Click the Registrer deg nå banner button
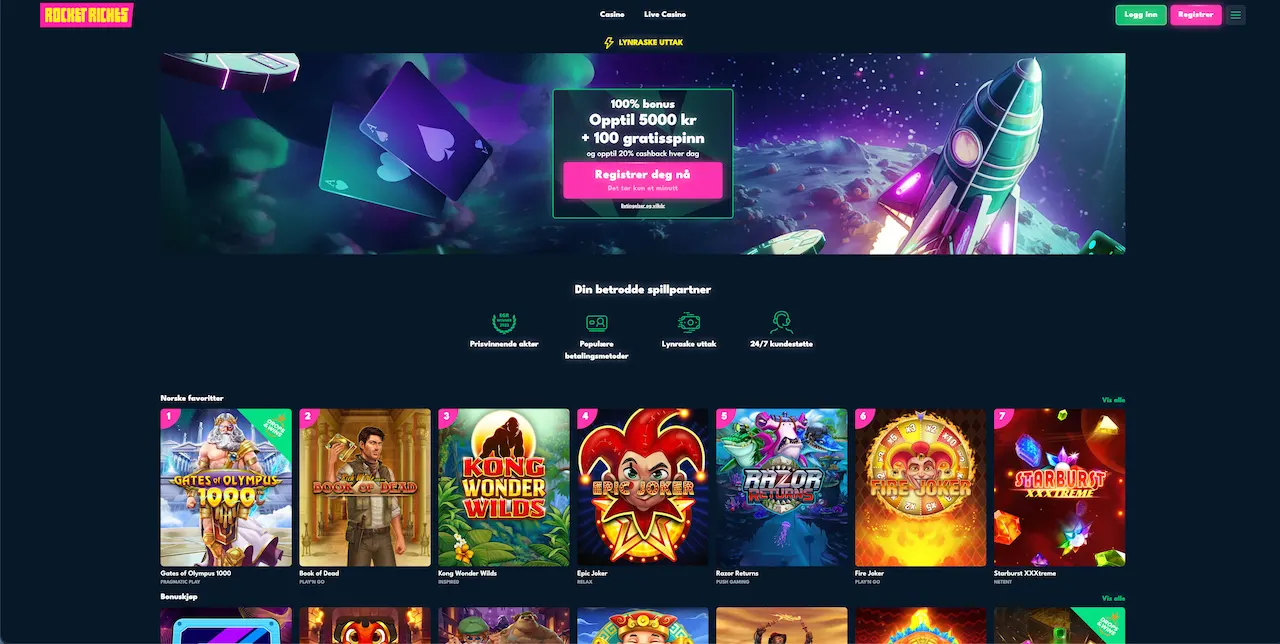1280x644 pixels. (x=643, y=180)
